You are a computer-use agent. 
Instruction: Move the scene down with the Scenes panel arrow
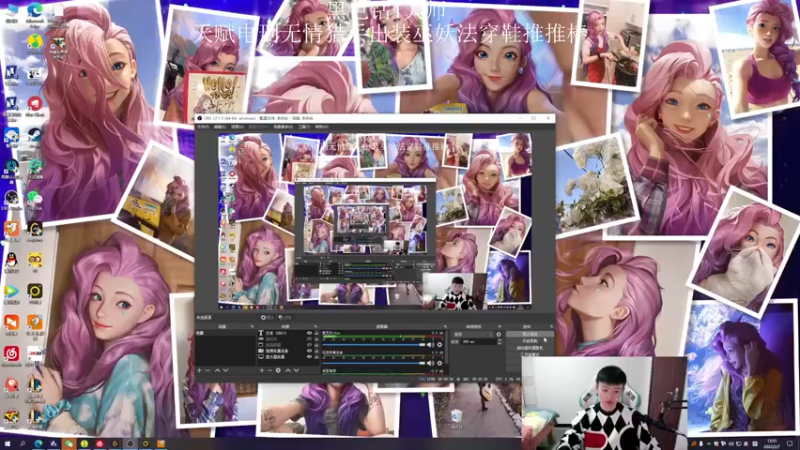pyautogui.click(x=226, y=370)
